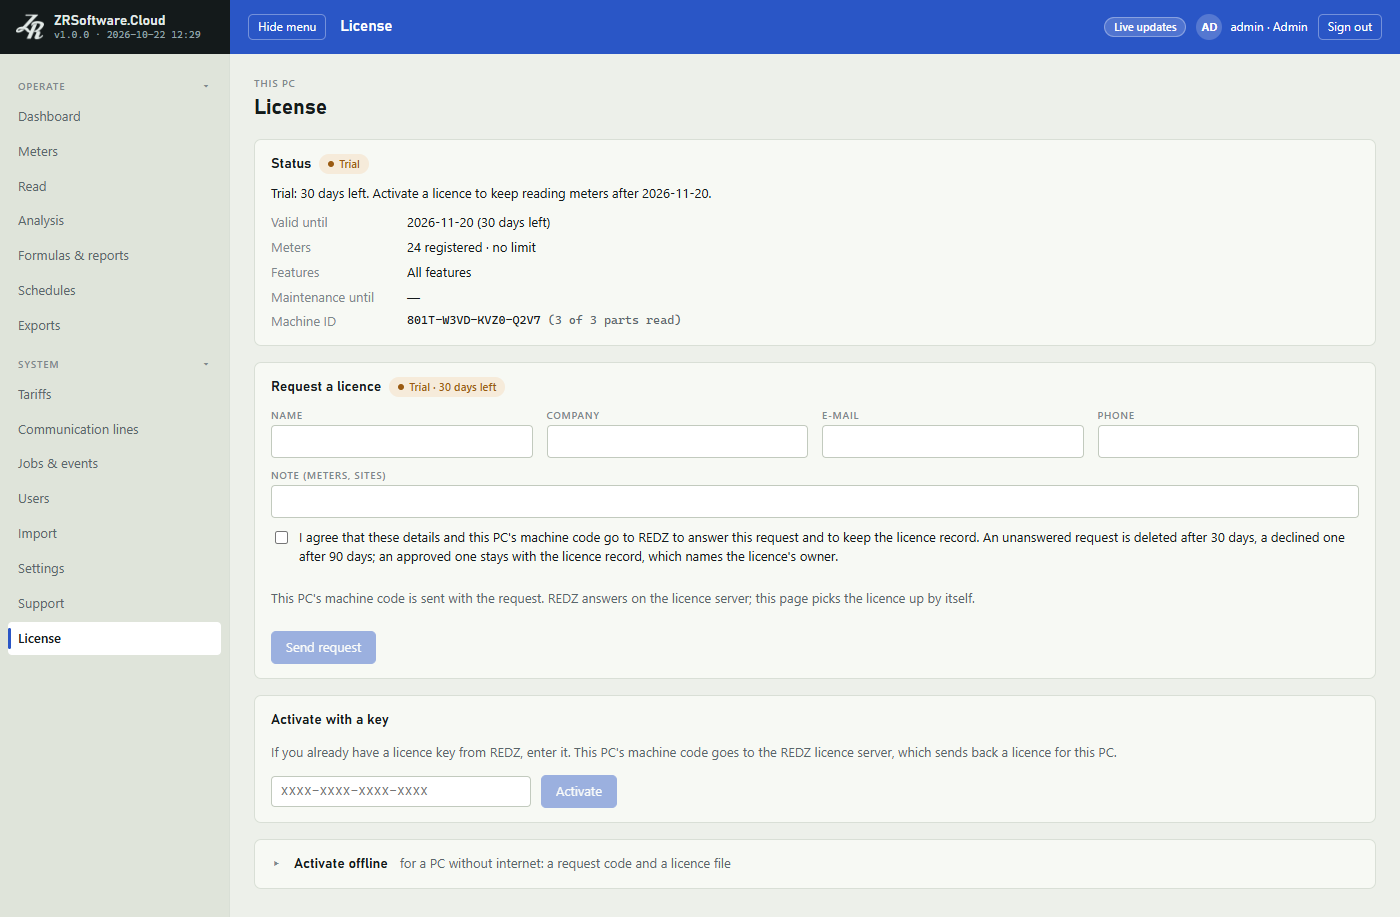This screenshot has width=1400, height=917.
Task: Click the AD user avatar
Action: pos(1209,27)
